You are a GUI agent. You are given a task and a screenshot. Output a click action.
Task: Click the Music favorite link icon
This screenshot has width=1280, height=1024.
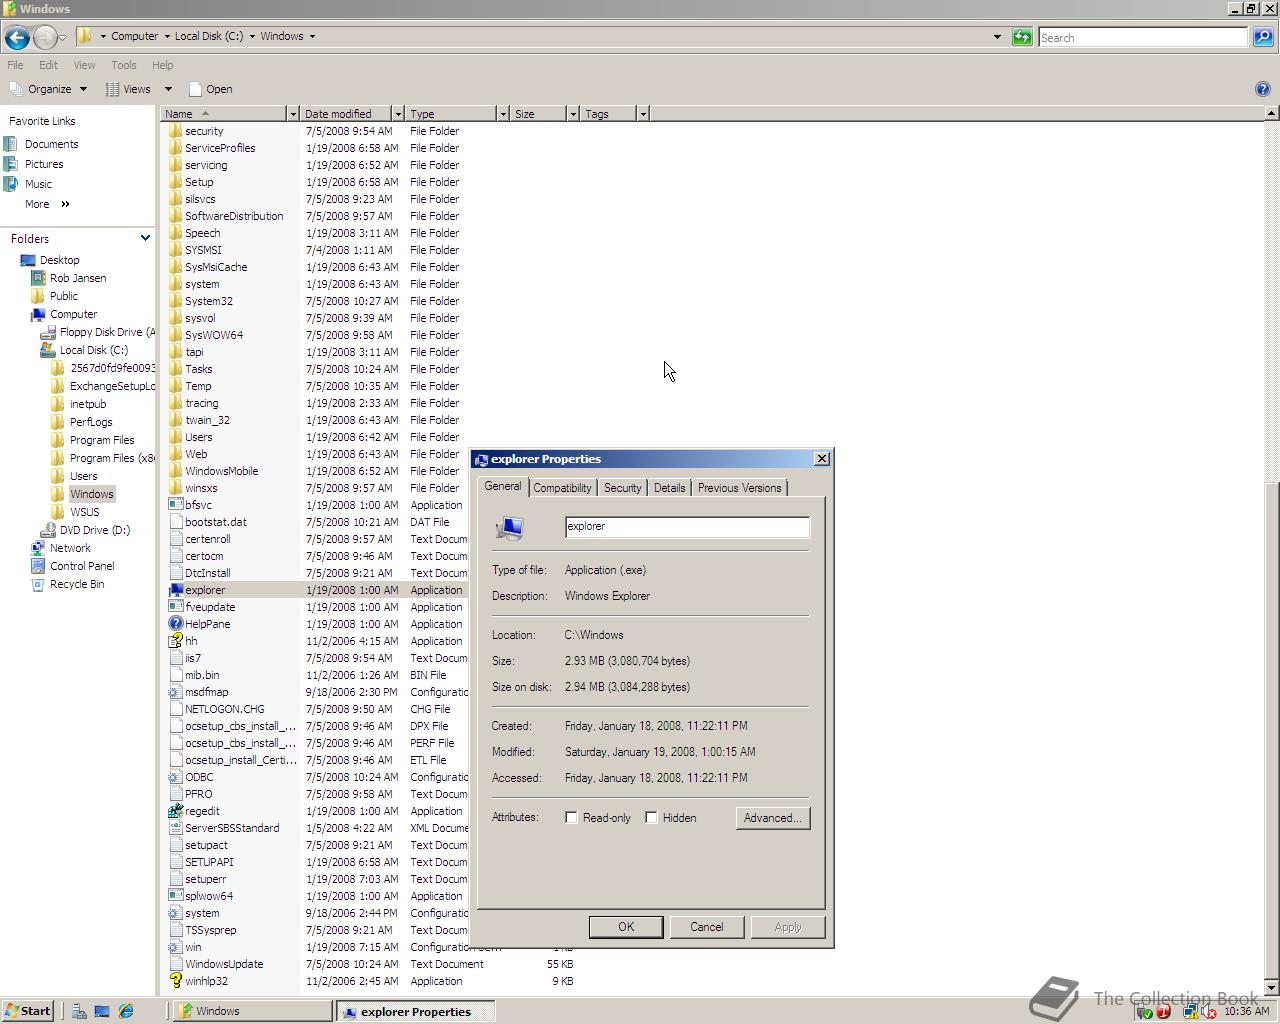click(11, 184)
